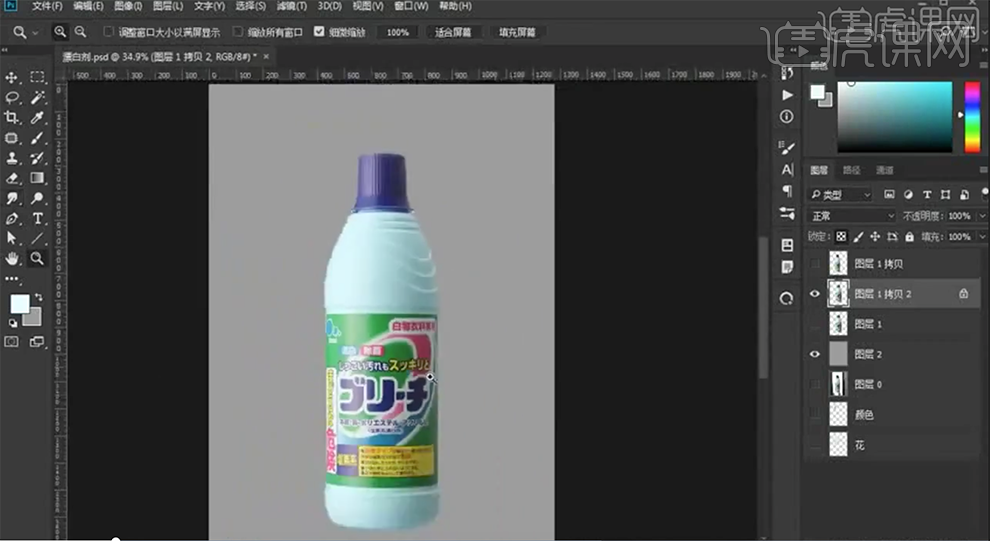Screen dimensions: 990x541
Task: Select the Magic Wand tool
Action: (x=38, y=97)
